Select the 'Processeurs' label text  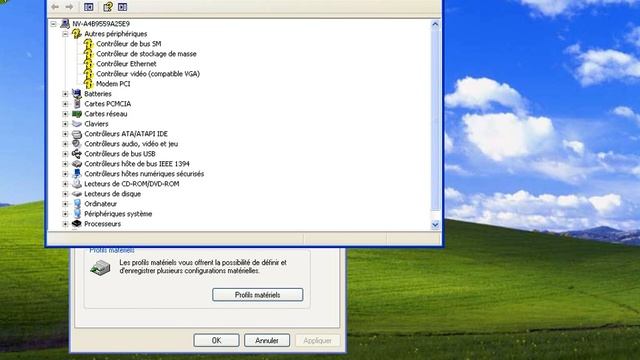[102, 224]
